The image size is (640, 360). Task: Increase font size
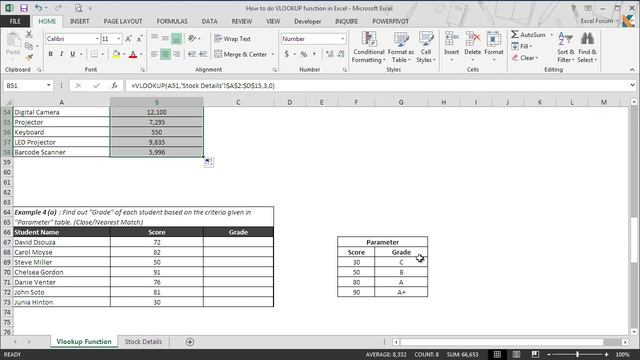click(129, 39)
